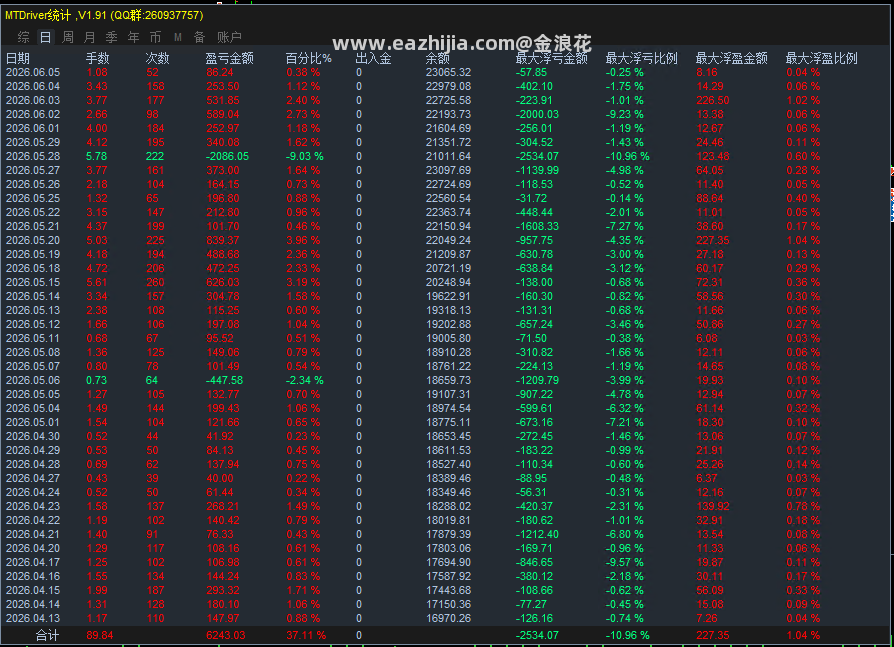Click the profit value 626.03
Screen dimensions: 894x647
tap(223, 282)
